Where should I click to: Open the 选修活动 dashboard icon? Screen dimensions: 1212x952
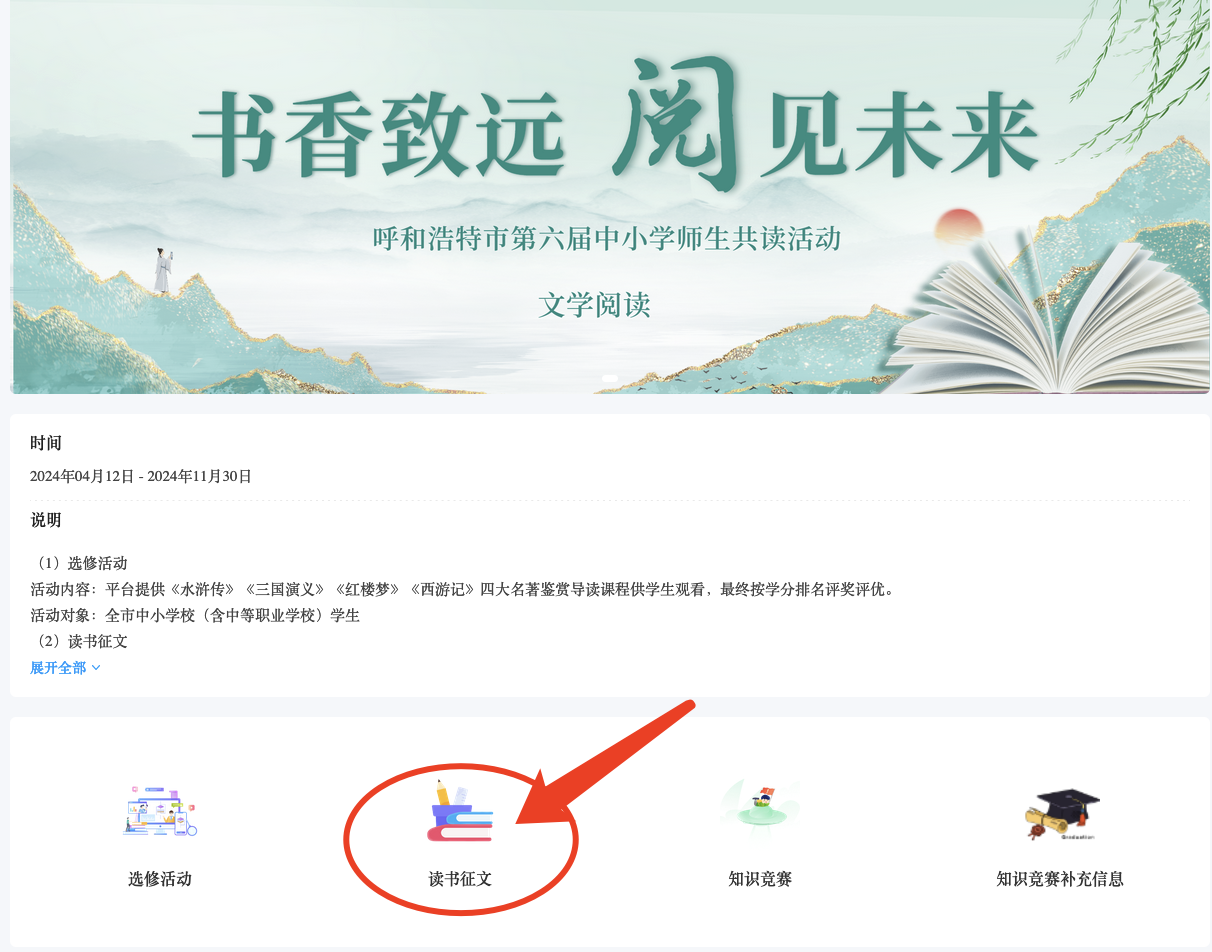160,811
